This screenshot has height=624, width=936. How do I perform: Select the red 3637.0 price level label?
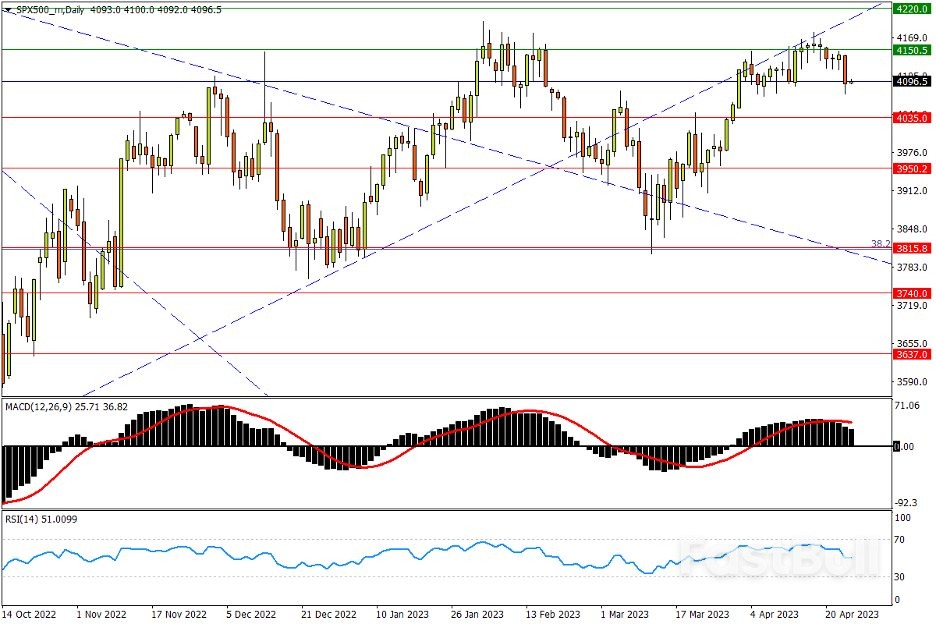pos(911,354)
